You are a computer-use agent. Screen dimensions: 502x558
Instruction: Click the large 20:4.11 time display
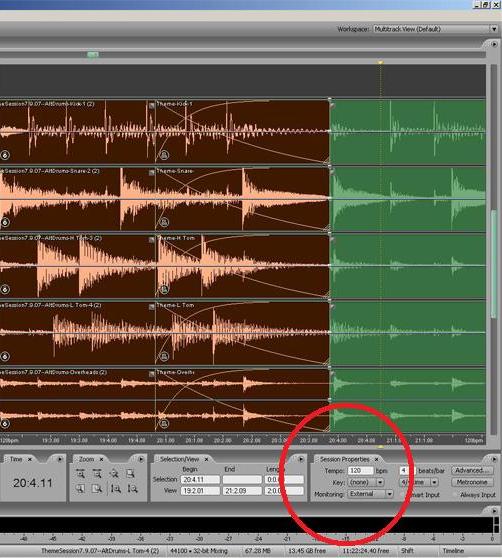coord(33,483)
